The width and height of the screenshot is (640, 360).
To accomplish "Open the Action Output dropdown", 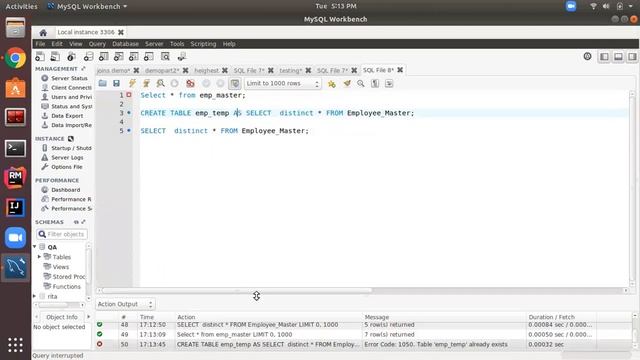I will tap(125, 304).
